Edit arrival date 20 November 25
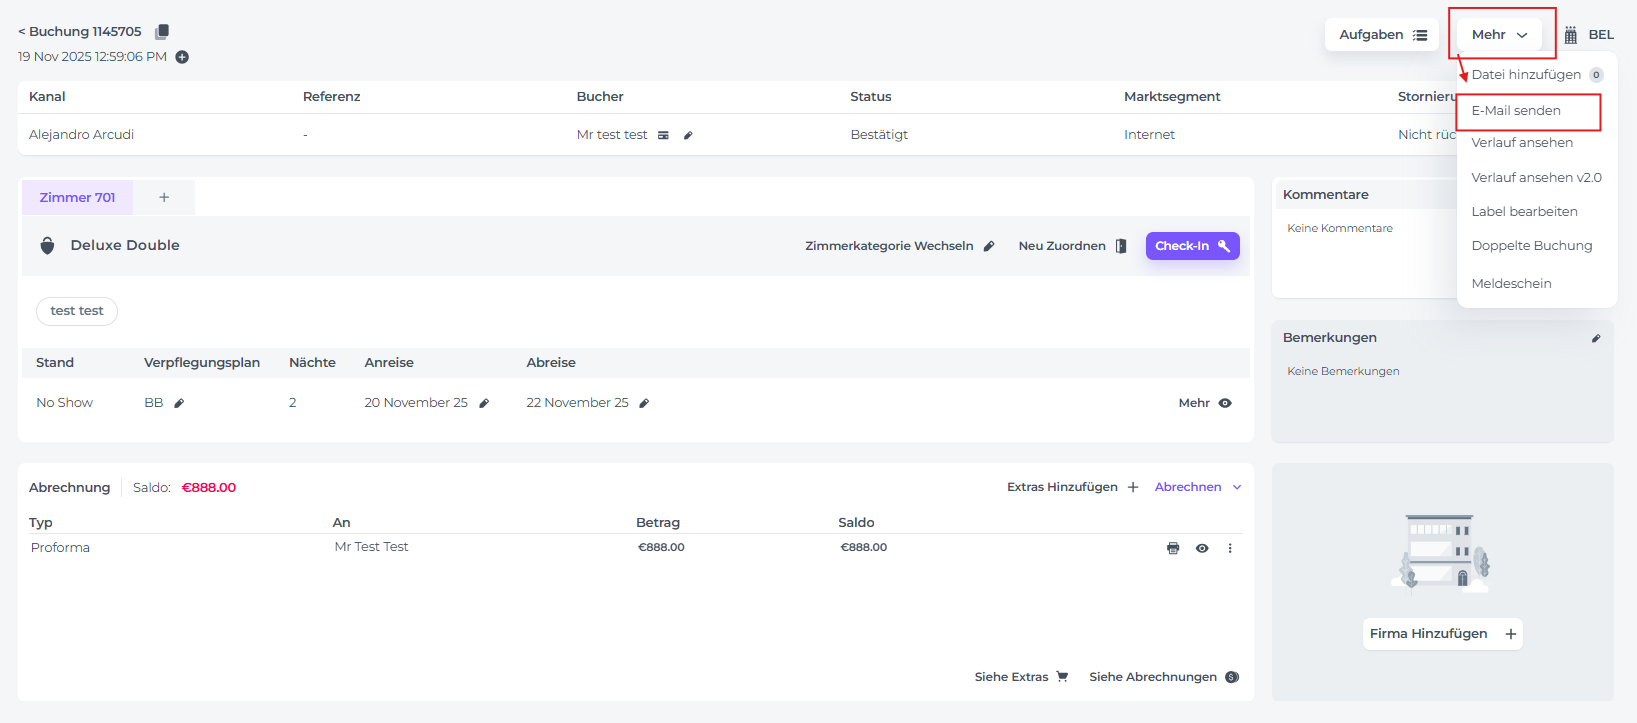The width and height of the screenshot is (1637, 723). point(484,403)
